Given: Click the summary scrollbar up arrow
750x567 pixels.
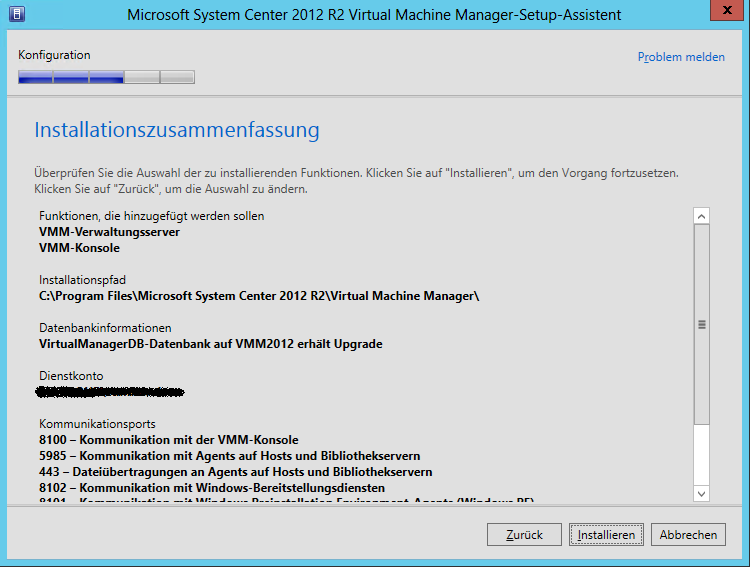Looking at the screenshot, I should (701, 216).
